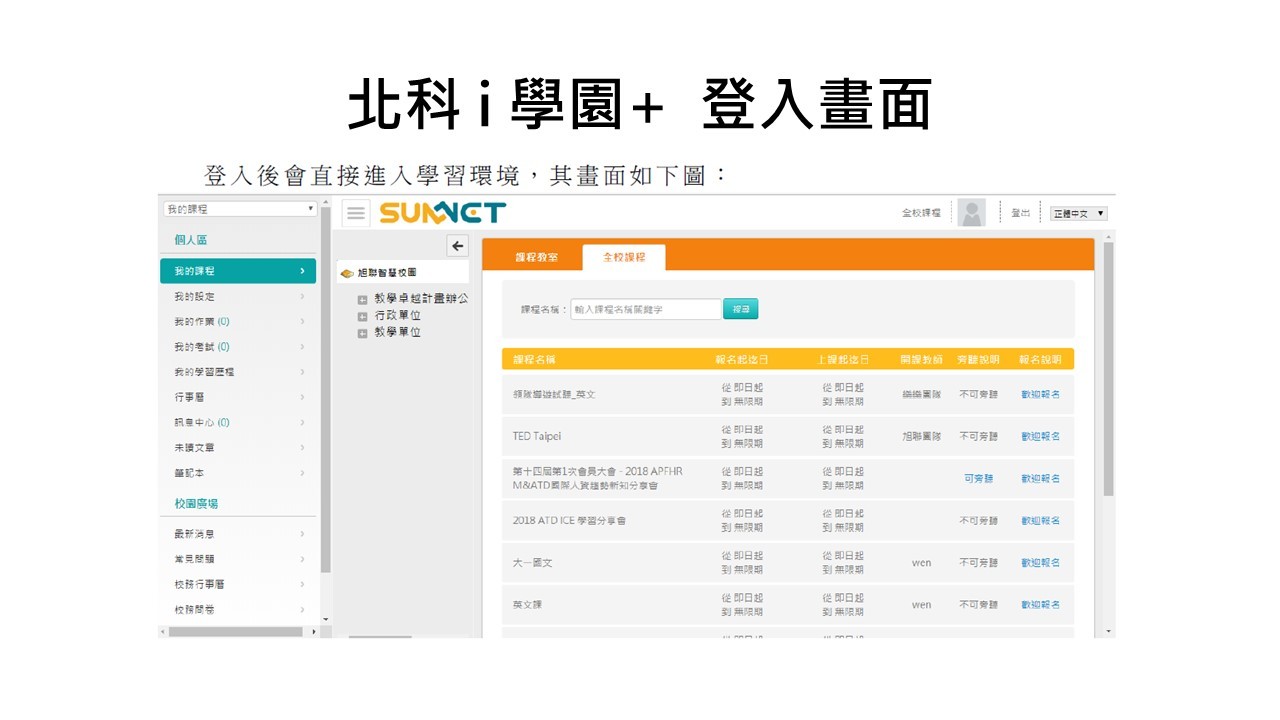Click the 2018 ATD ICE 學習分享會 course name
The height and width of the screenshot is (720, 1280).
click(x=570, y=520)
